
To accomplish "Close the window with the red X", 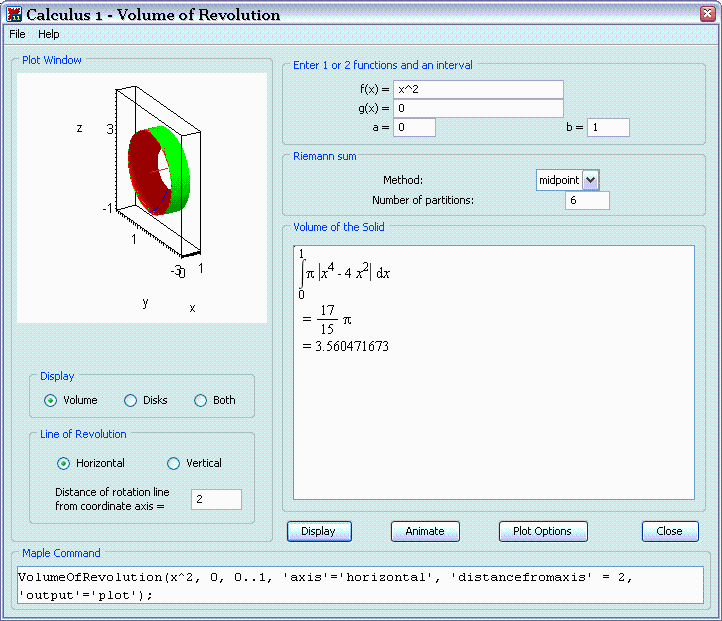I will [x=705, y=15].
